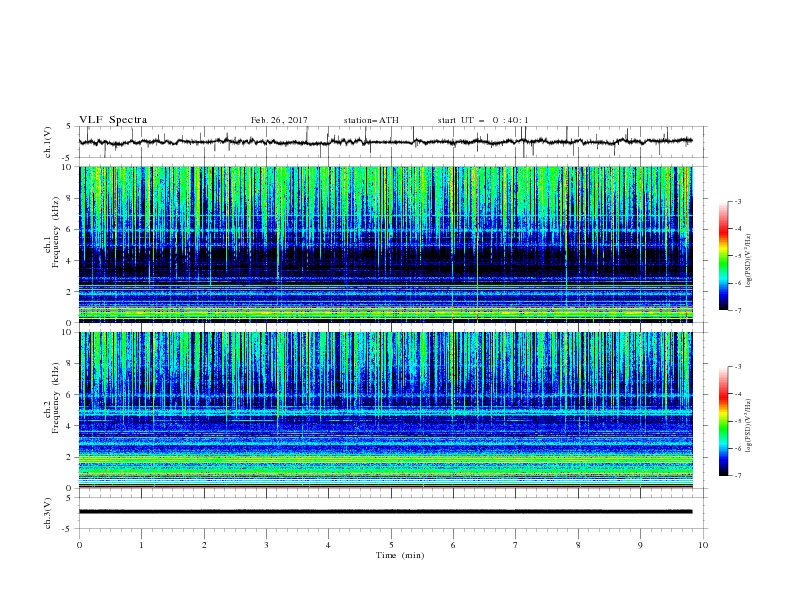
Task: Click the "6" tick on the time axis
Action: click(x=453, y=545)
